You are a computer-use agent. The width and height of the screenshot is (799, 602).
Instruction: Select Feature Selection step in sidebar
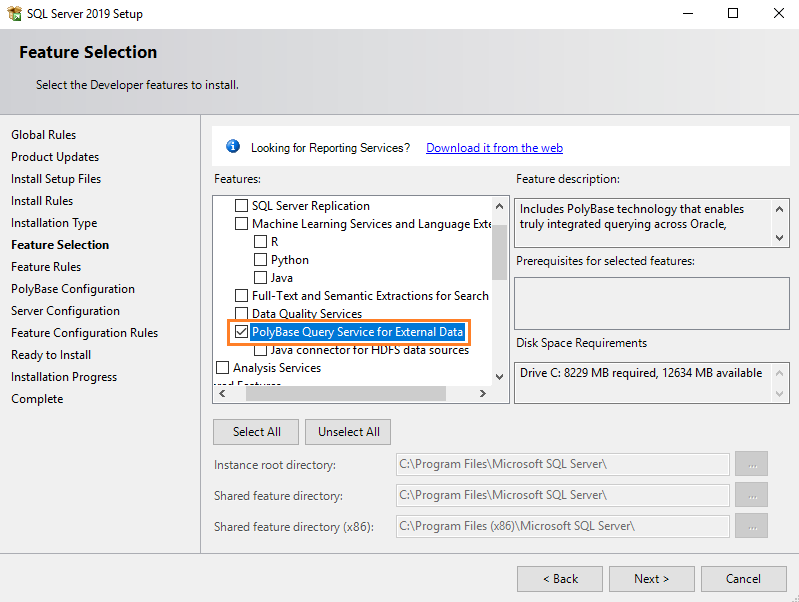pyautogui.click(x=60, y=245)
